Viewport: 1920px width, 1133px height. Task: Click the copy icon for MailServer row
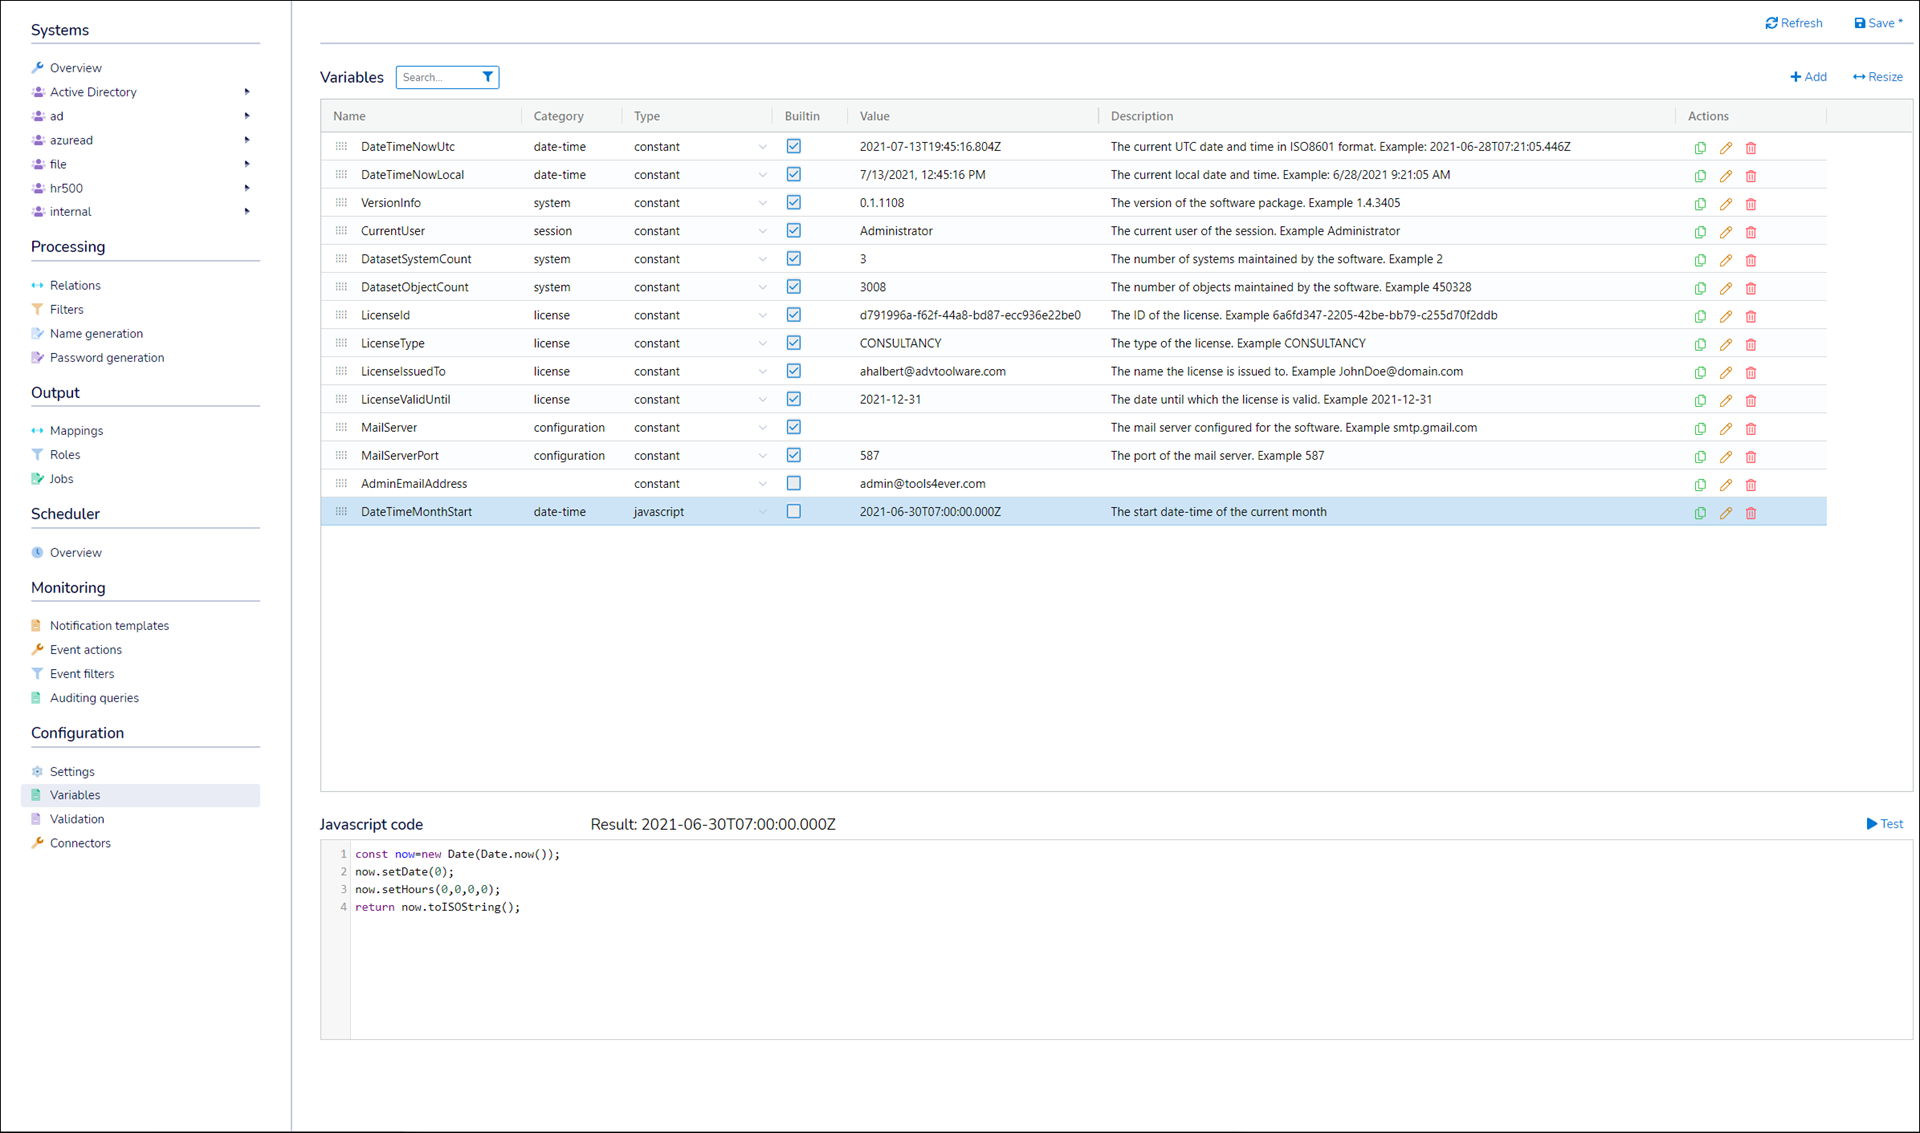[x=1700, y=429]
